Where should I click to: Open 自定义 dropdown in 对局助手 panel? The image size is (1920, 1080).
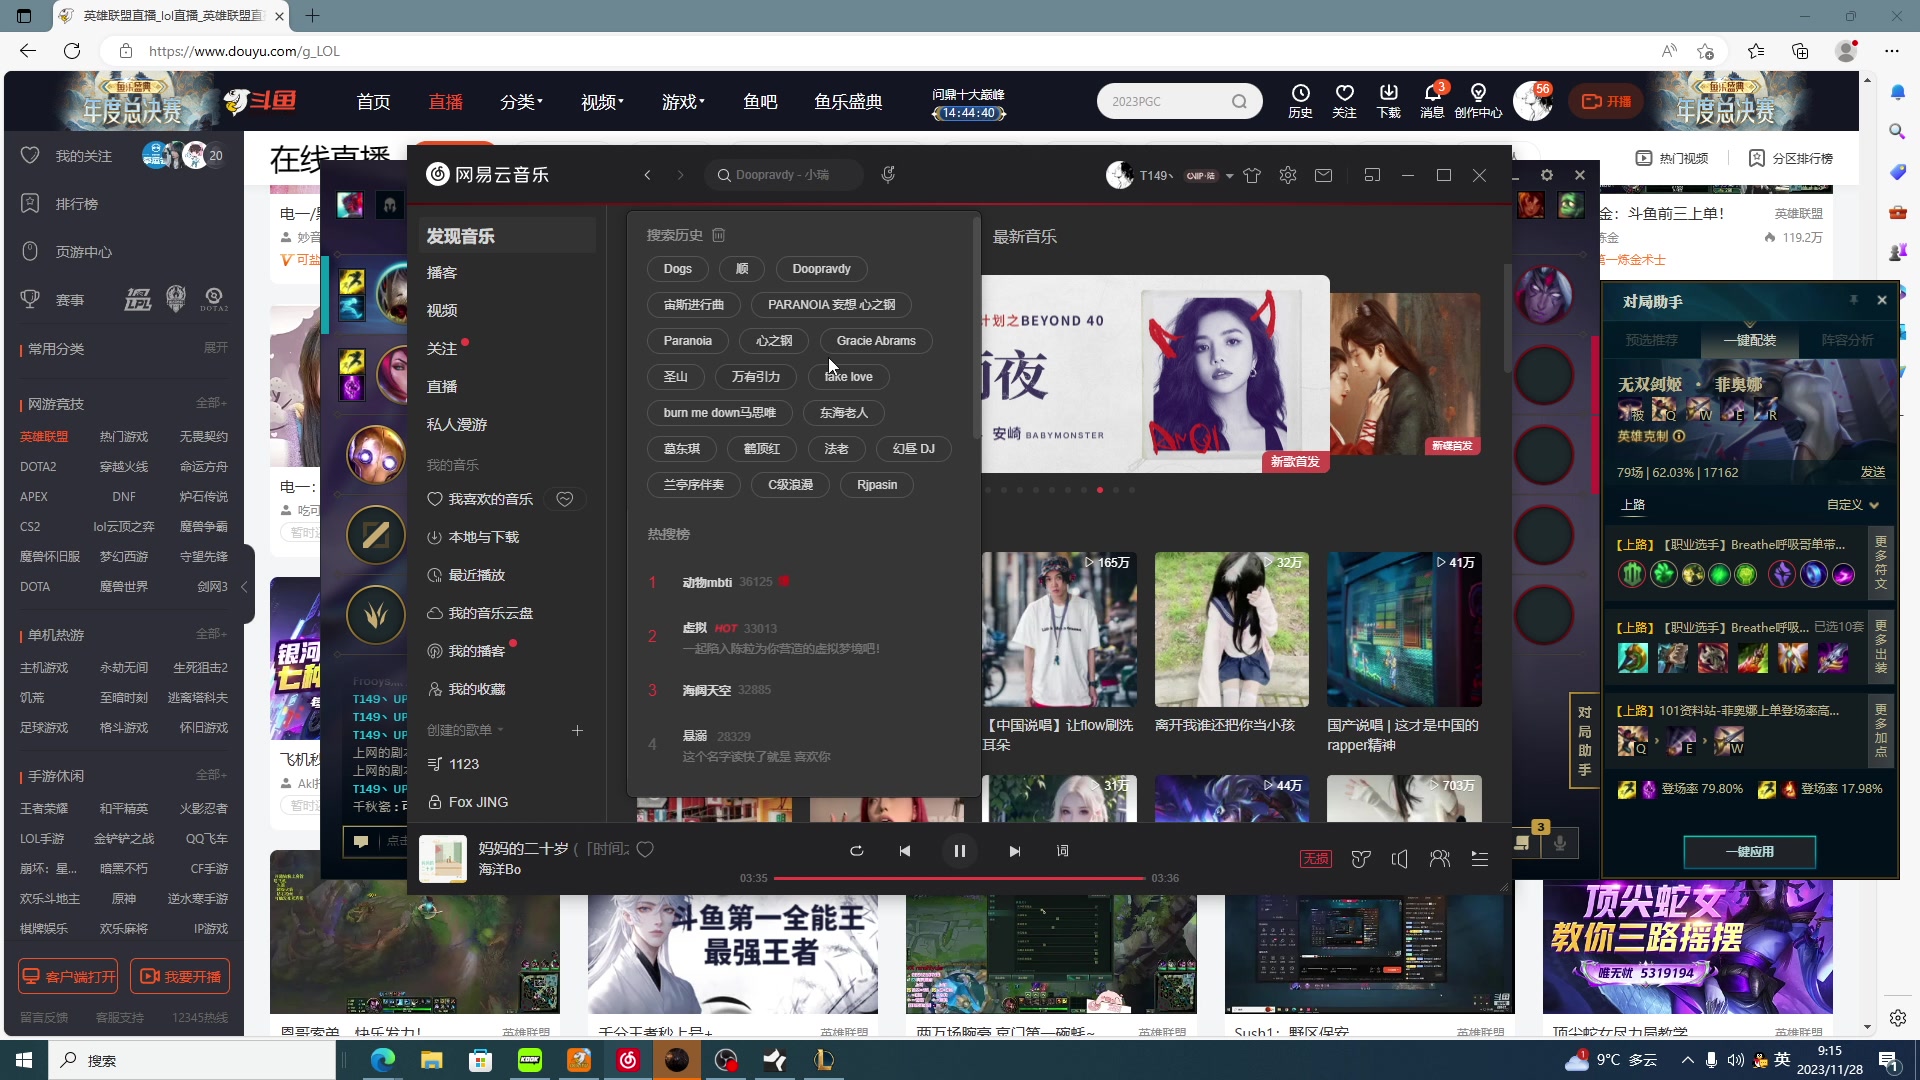point(1853,505)
